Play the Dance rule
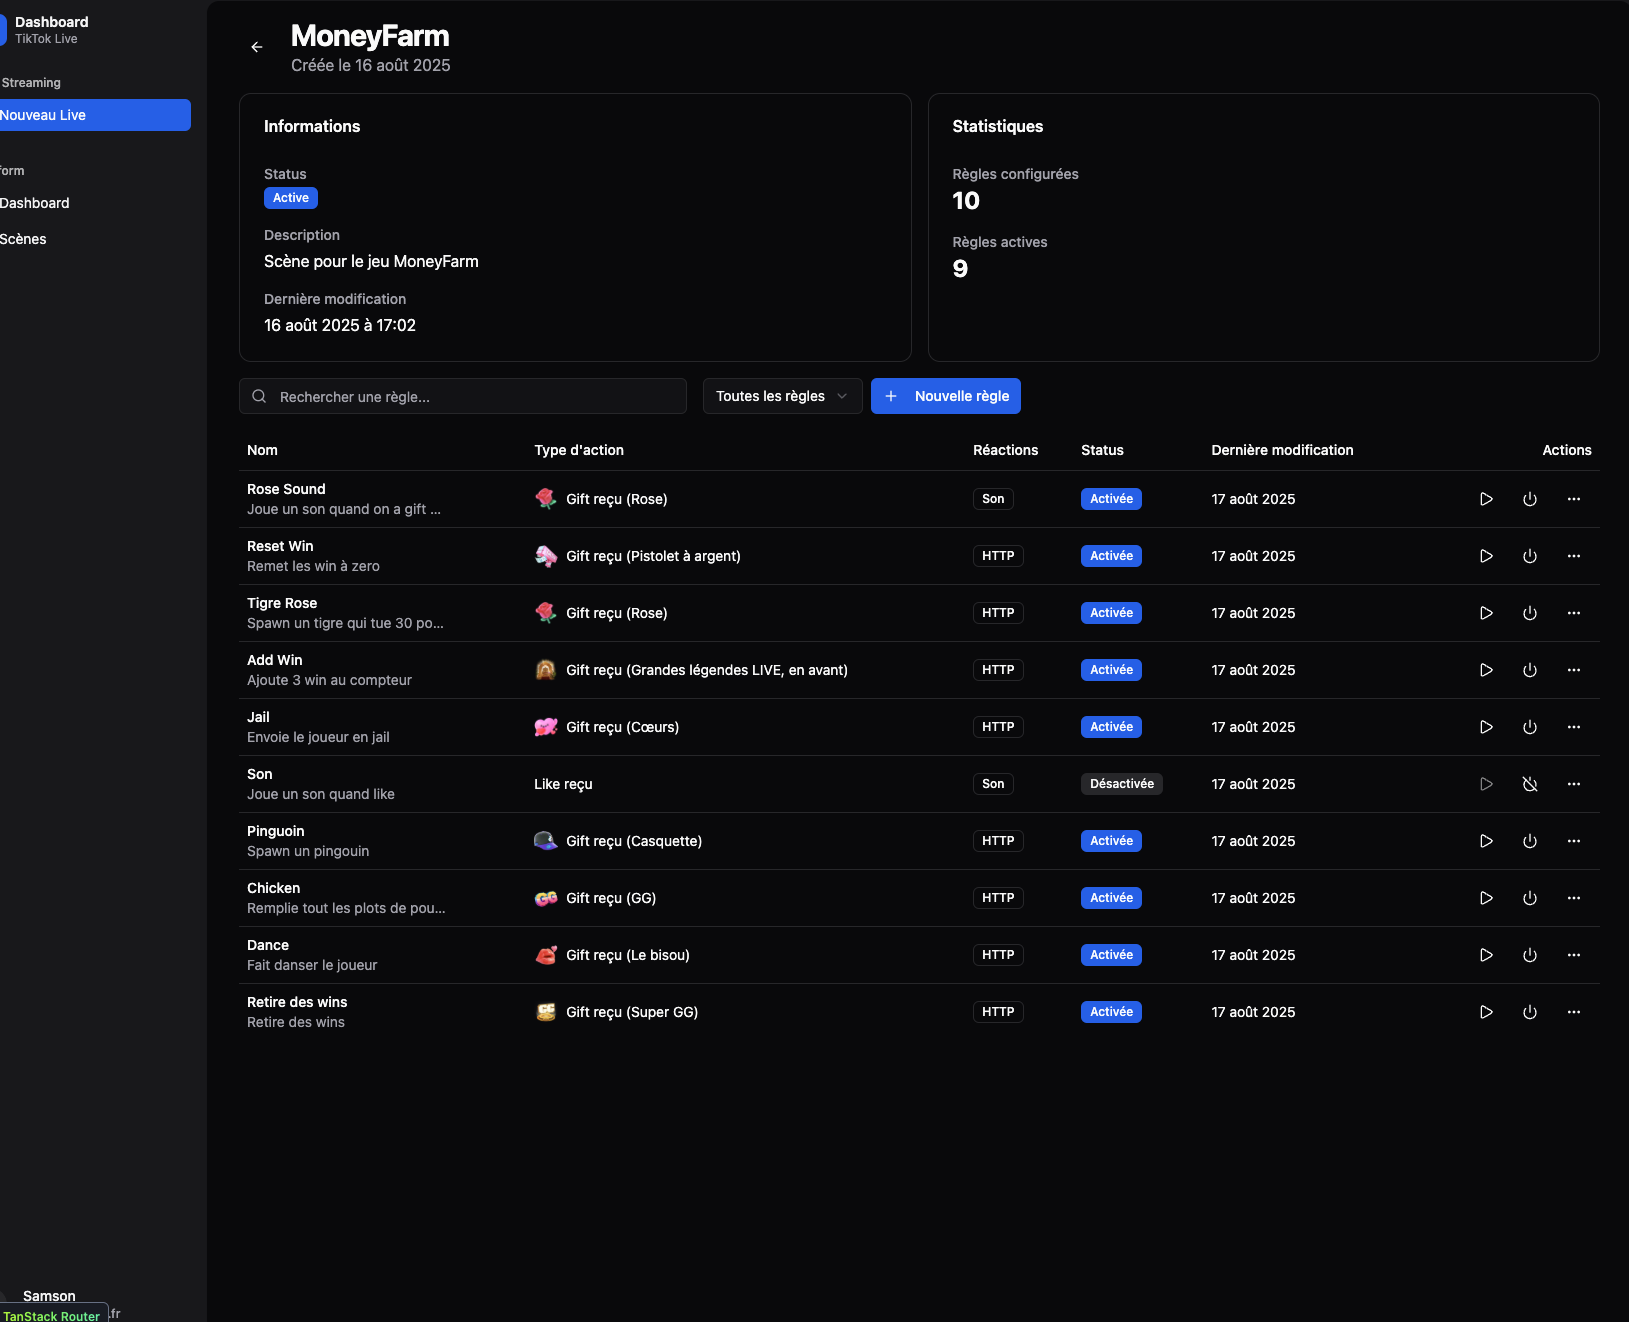The height and width of the screenshot is (1322, 1629). coord(1486,955)
